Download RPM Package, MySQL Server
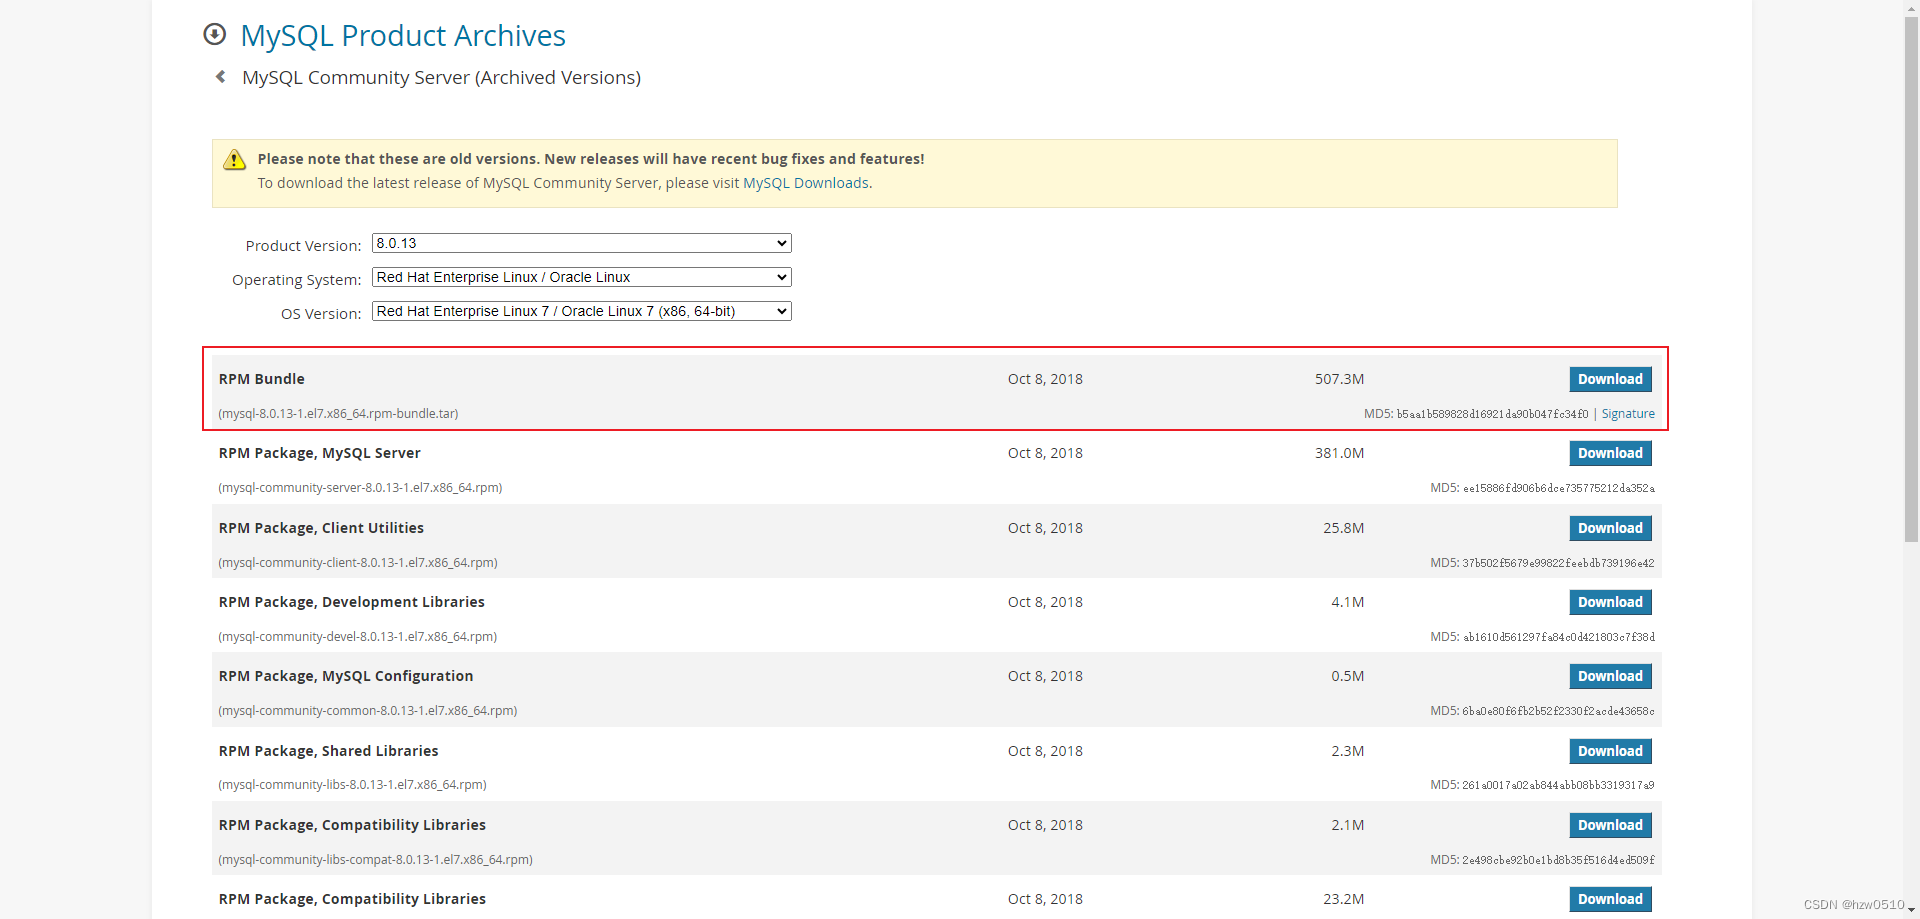This screenshot has height=919, width=1920. pyautogui.click(x=1610, y=453)
